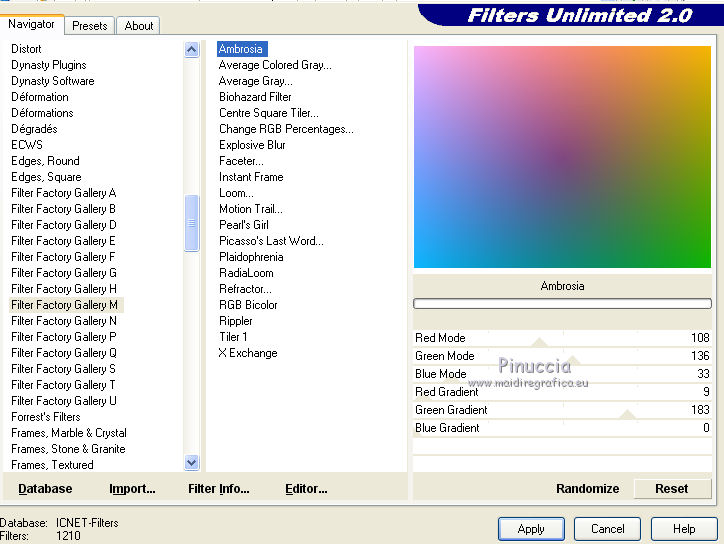Viewport: 724px width, 544px height.
Task: Select the Forrest's Filters category
Action: pos(46,417)
